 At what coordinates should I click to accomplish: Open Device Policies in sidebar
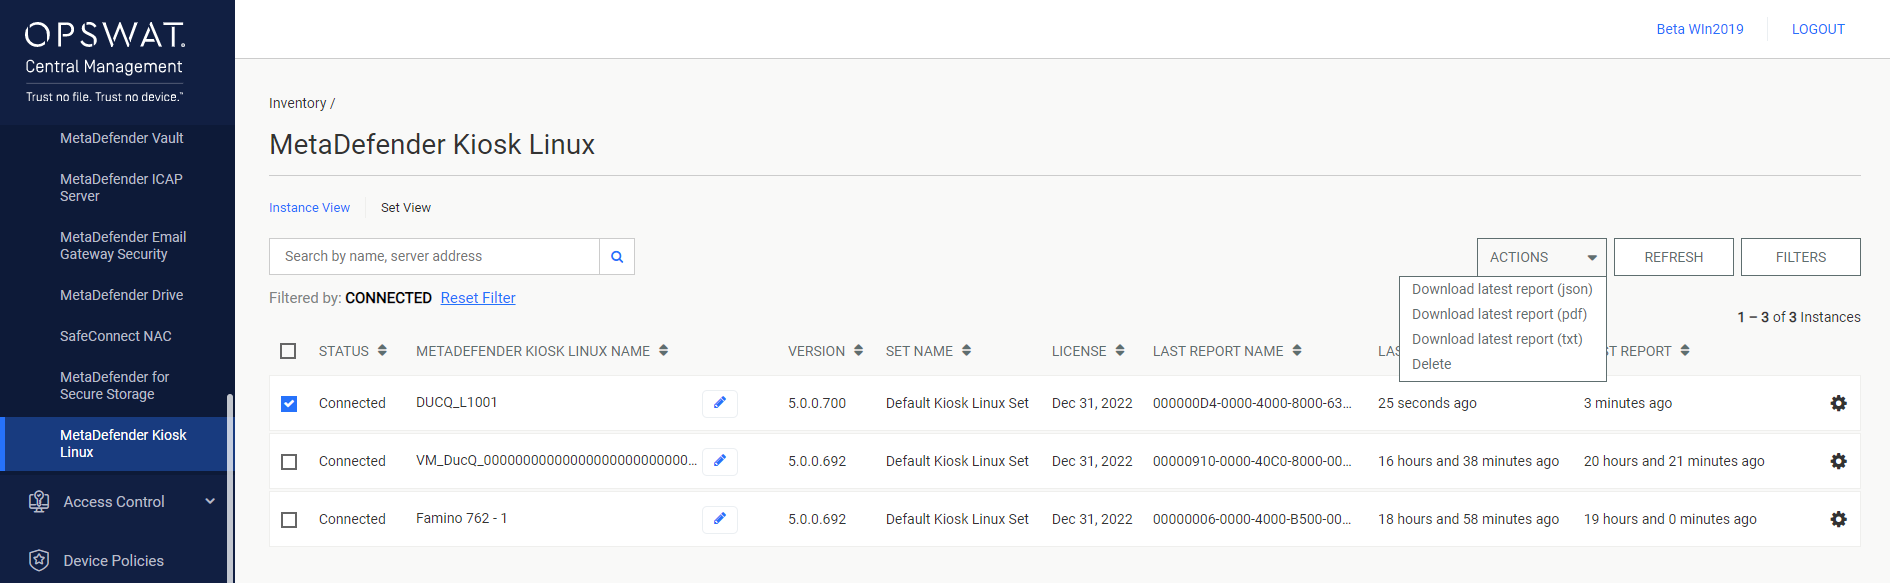coord(114,561)
